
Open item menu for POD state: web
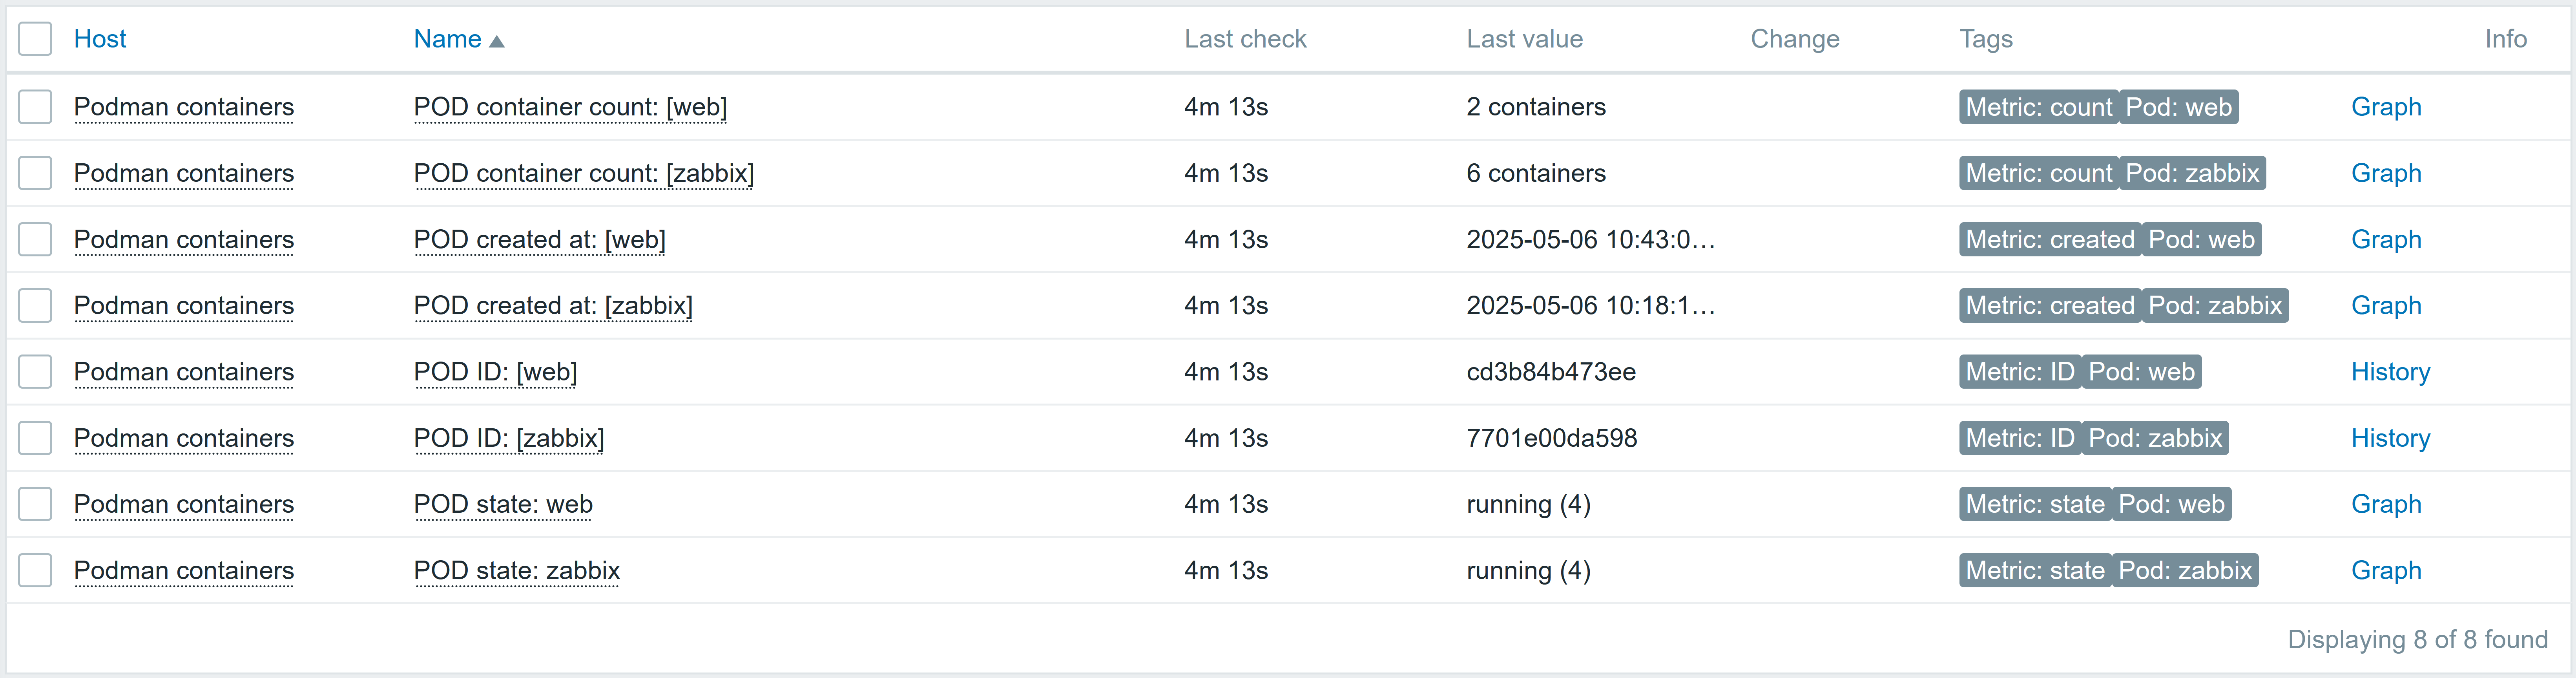(503, 504)
